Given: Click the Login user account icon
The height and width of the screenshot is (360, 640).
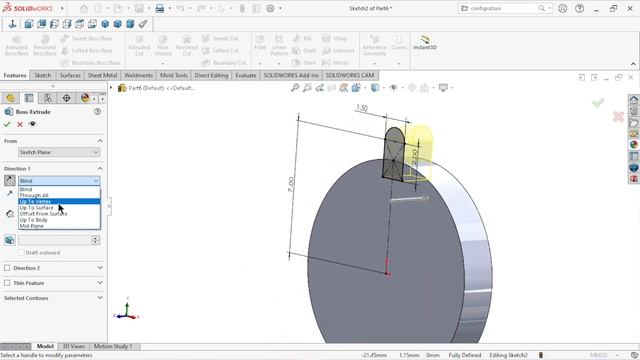Looking at the screenshot, I should tap(562, 8).
